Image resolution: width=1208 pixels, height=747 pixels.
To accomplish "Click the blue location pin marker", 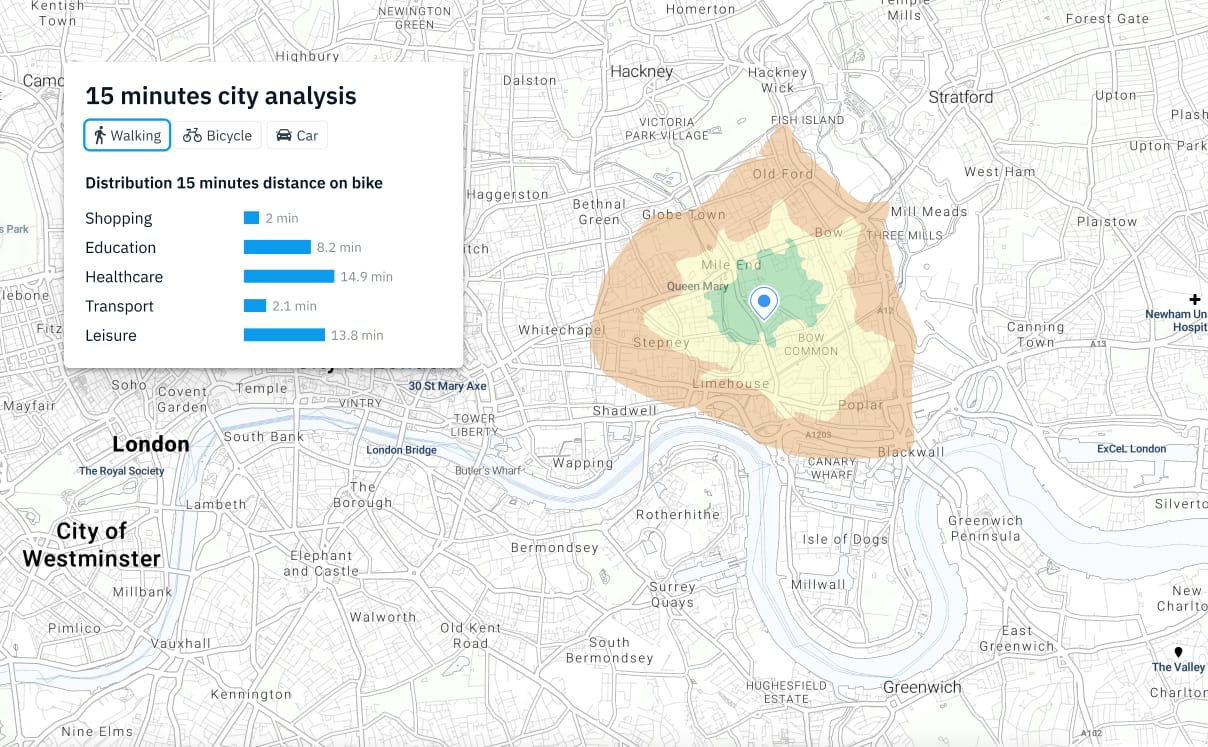I will point(764,302).
